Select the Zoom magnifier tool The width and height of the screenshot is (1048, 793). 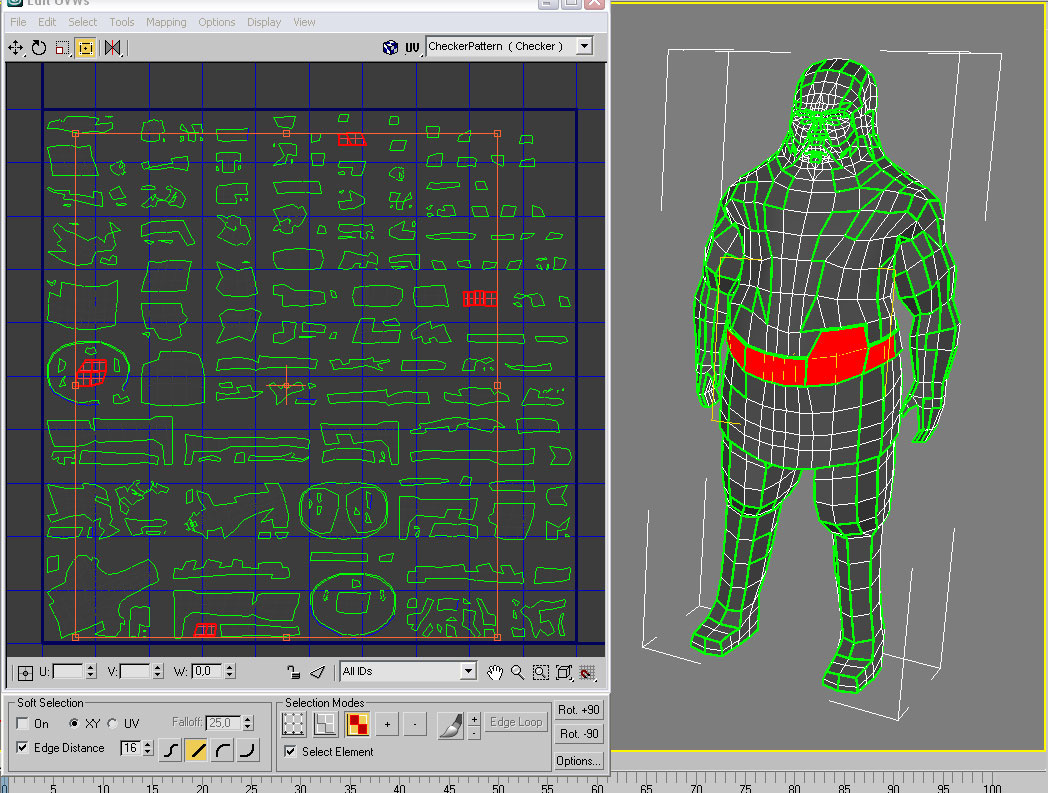(x=517, y=672)
